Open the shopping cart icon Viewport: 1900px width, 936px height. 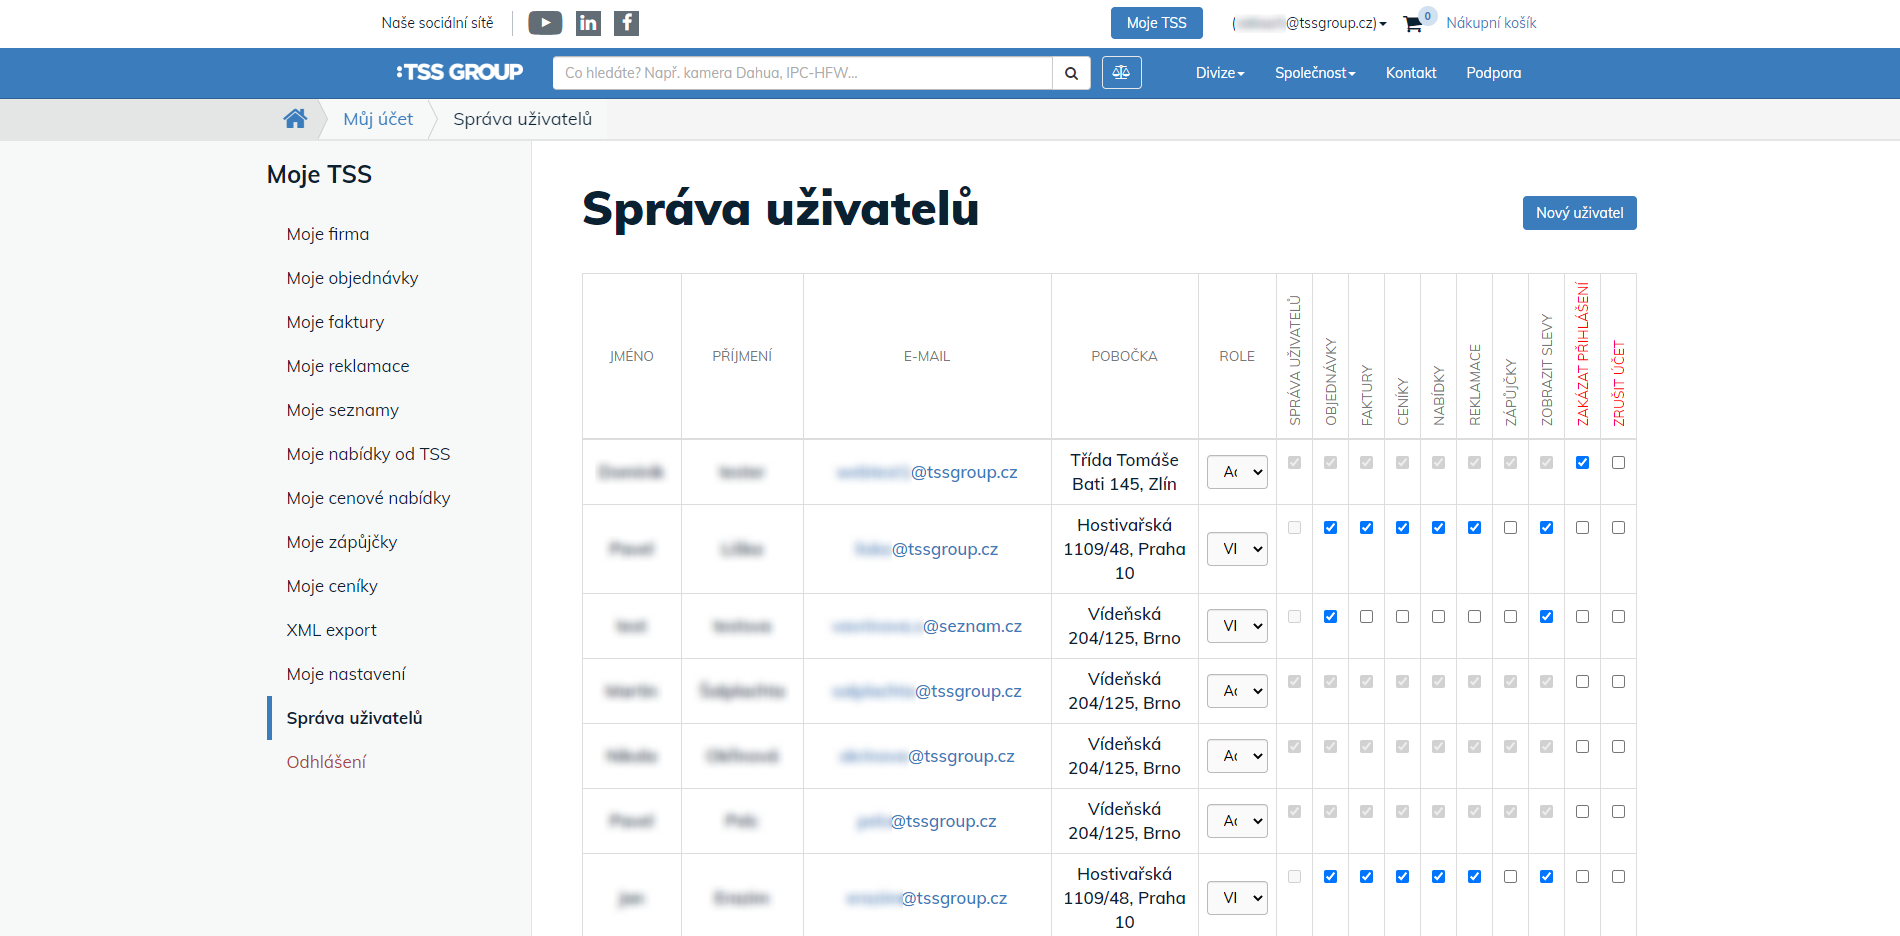1412,24
